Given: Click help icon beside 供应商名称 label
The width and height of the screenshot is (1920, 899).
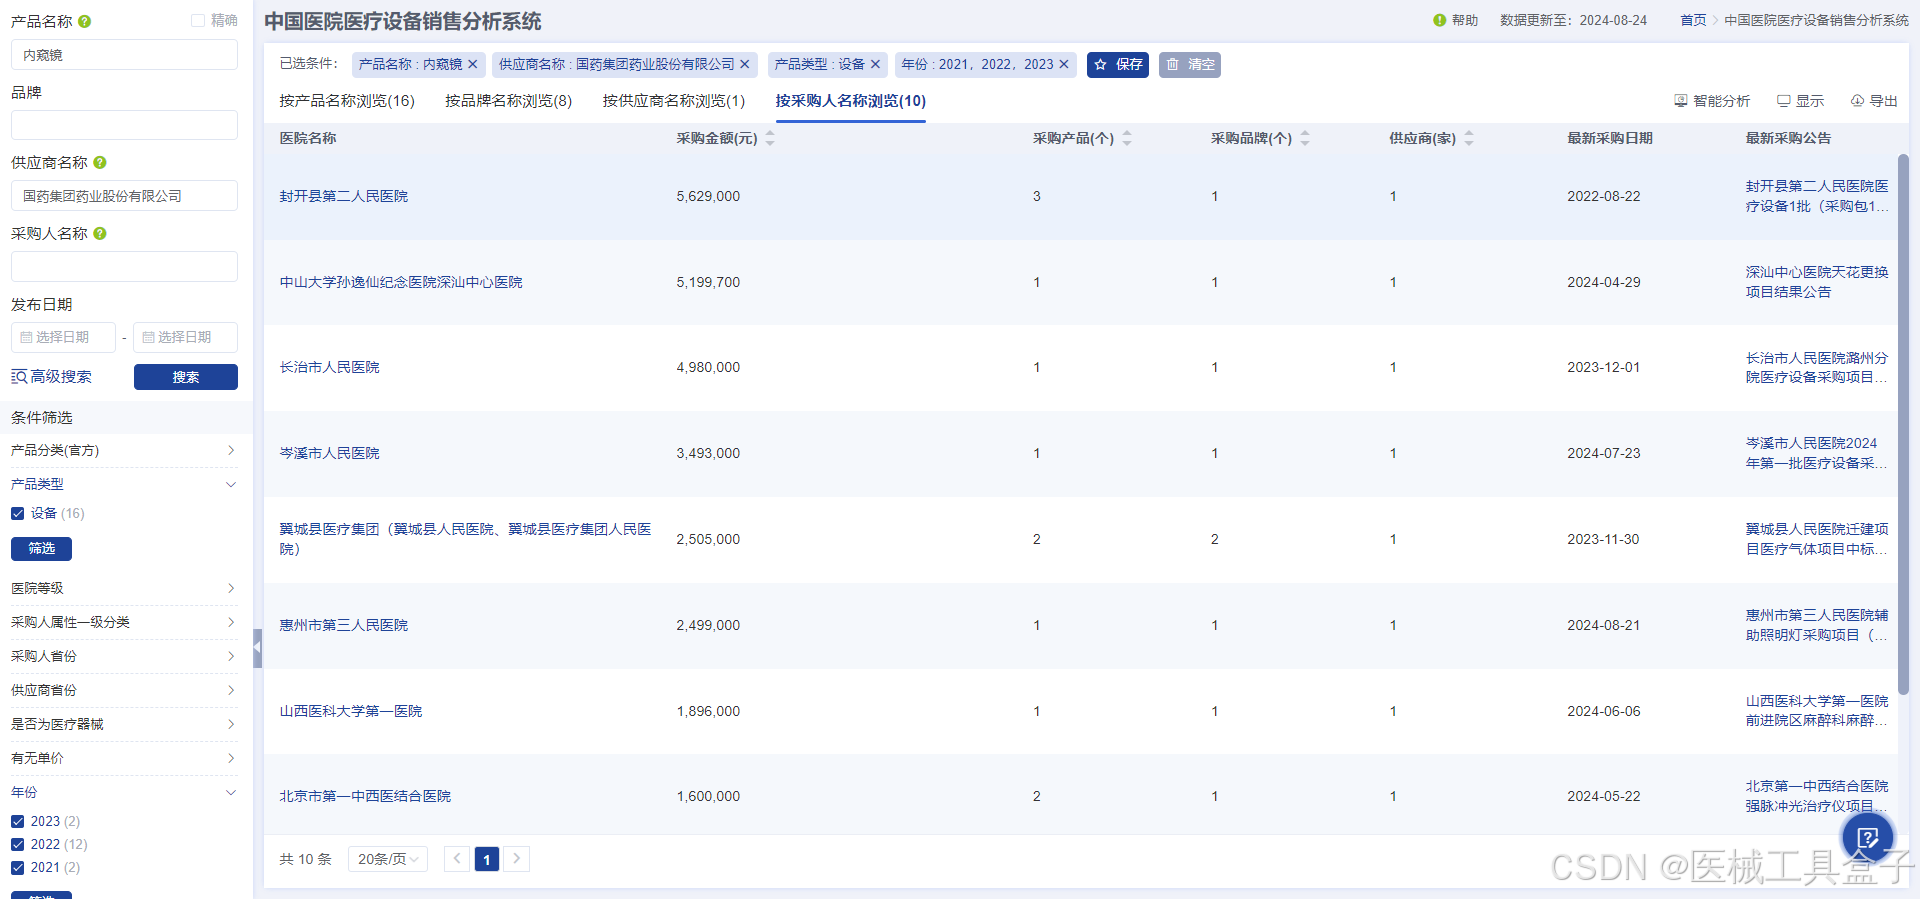Looking at the screenshot, I should (100, 162).
